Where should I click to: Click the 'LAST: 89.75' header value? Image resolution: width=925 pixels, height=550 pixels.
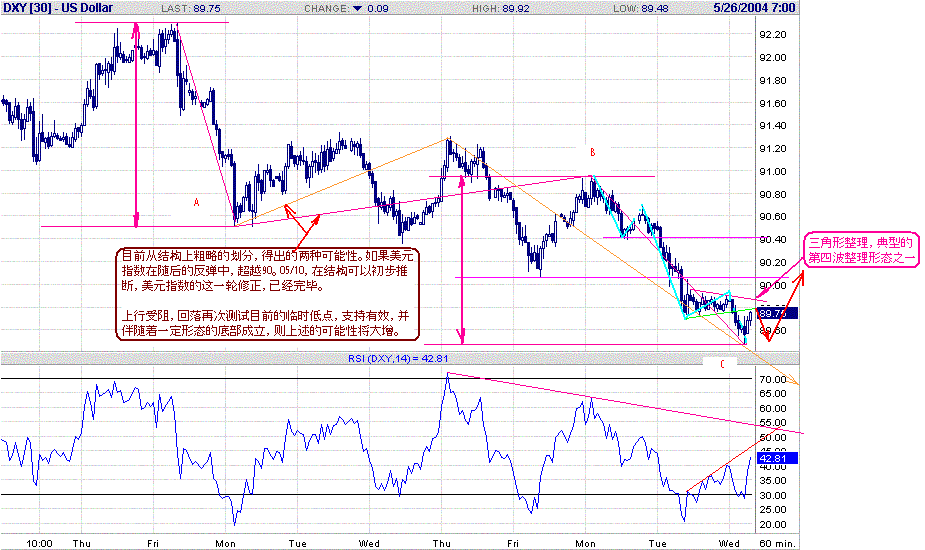pos(191,8)
